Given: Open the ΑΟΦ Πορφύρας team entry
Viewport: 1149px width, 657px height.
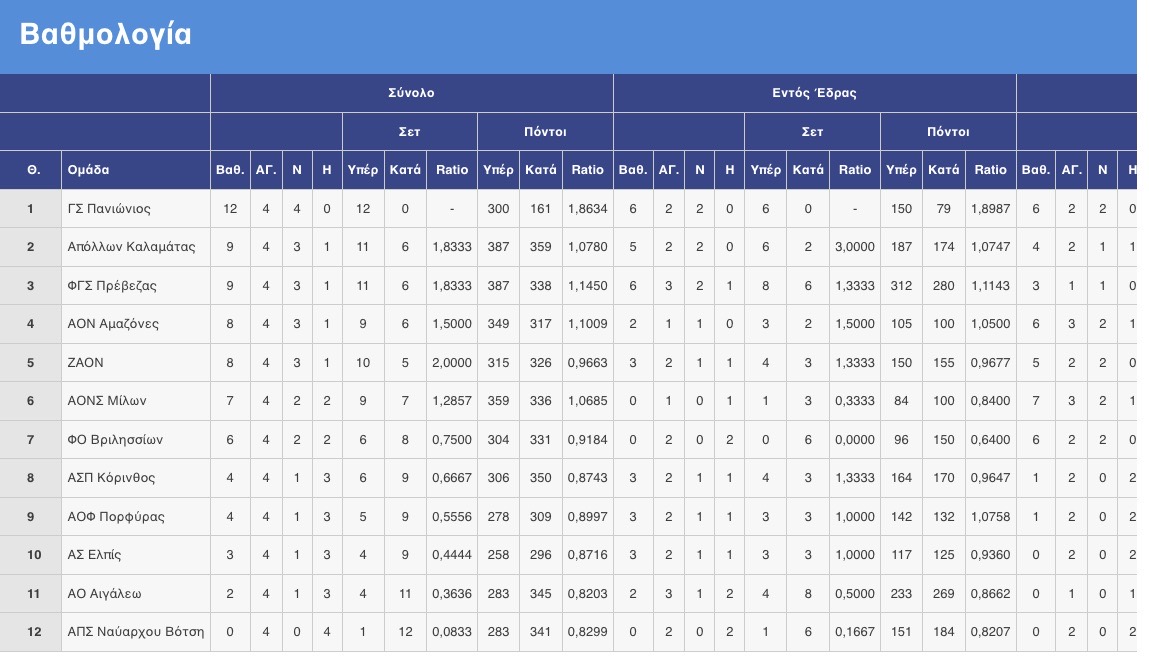Looking at the screenshot, I should pyautogui.click(x=116, y=517).
